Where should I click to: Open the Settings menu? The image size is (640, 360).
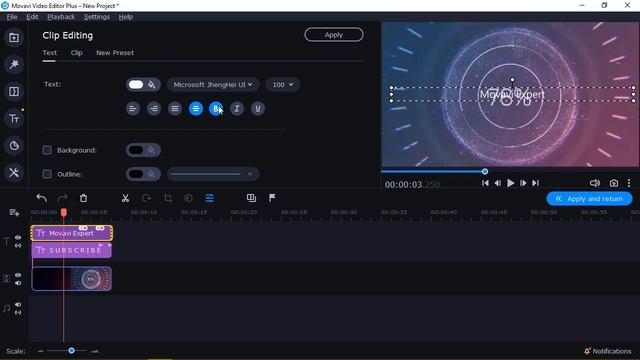click(97, 17)
